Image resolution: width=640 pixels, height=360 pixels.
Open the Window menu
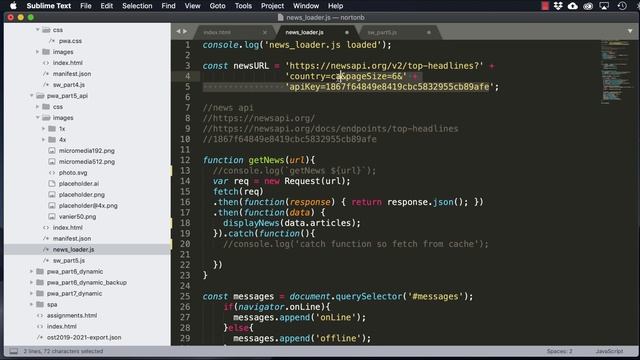pos(306,6)
